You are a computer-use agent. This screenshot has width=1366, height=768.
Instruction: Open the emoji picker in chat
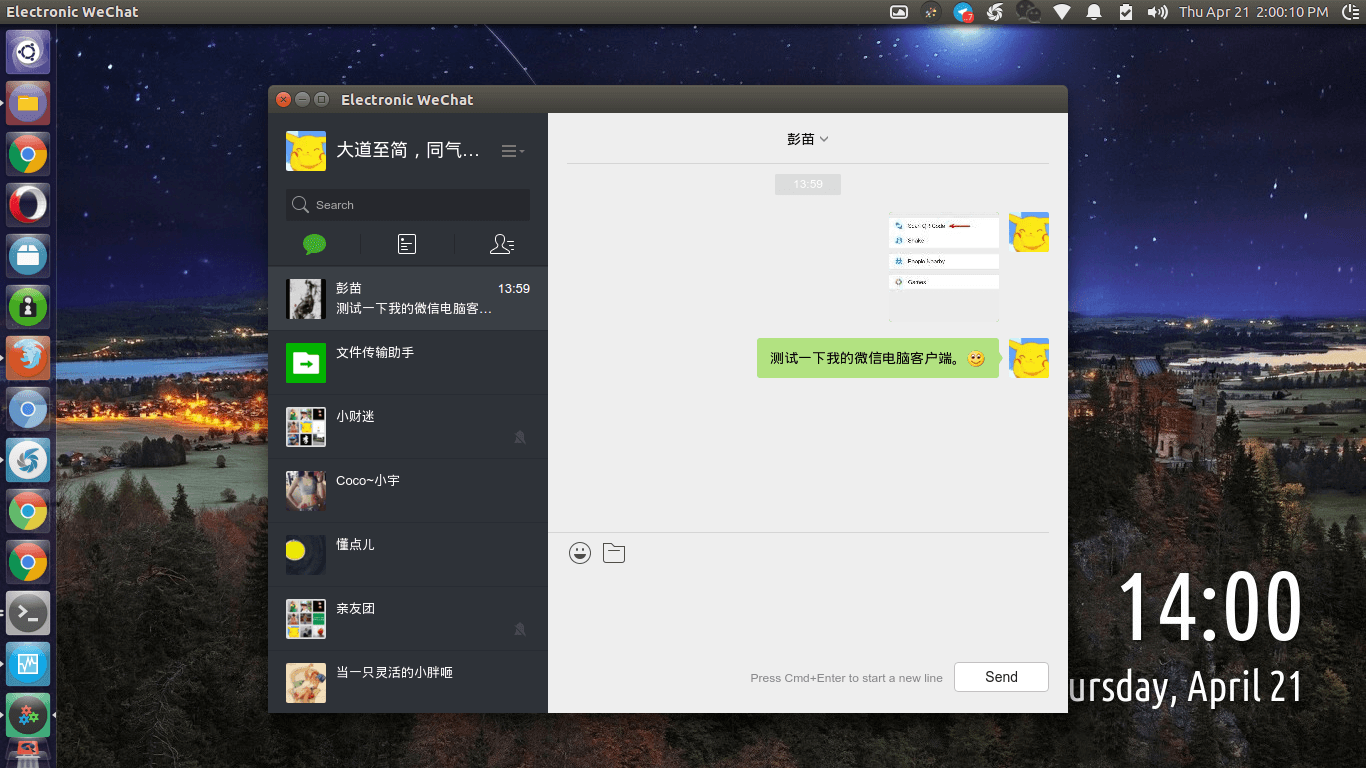(x=580, y=553)
